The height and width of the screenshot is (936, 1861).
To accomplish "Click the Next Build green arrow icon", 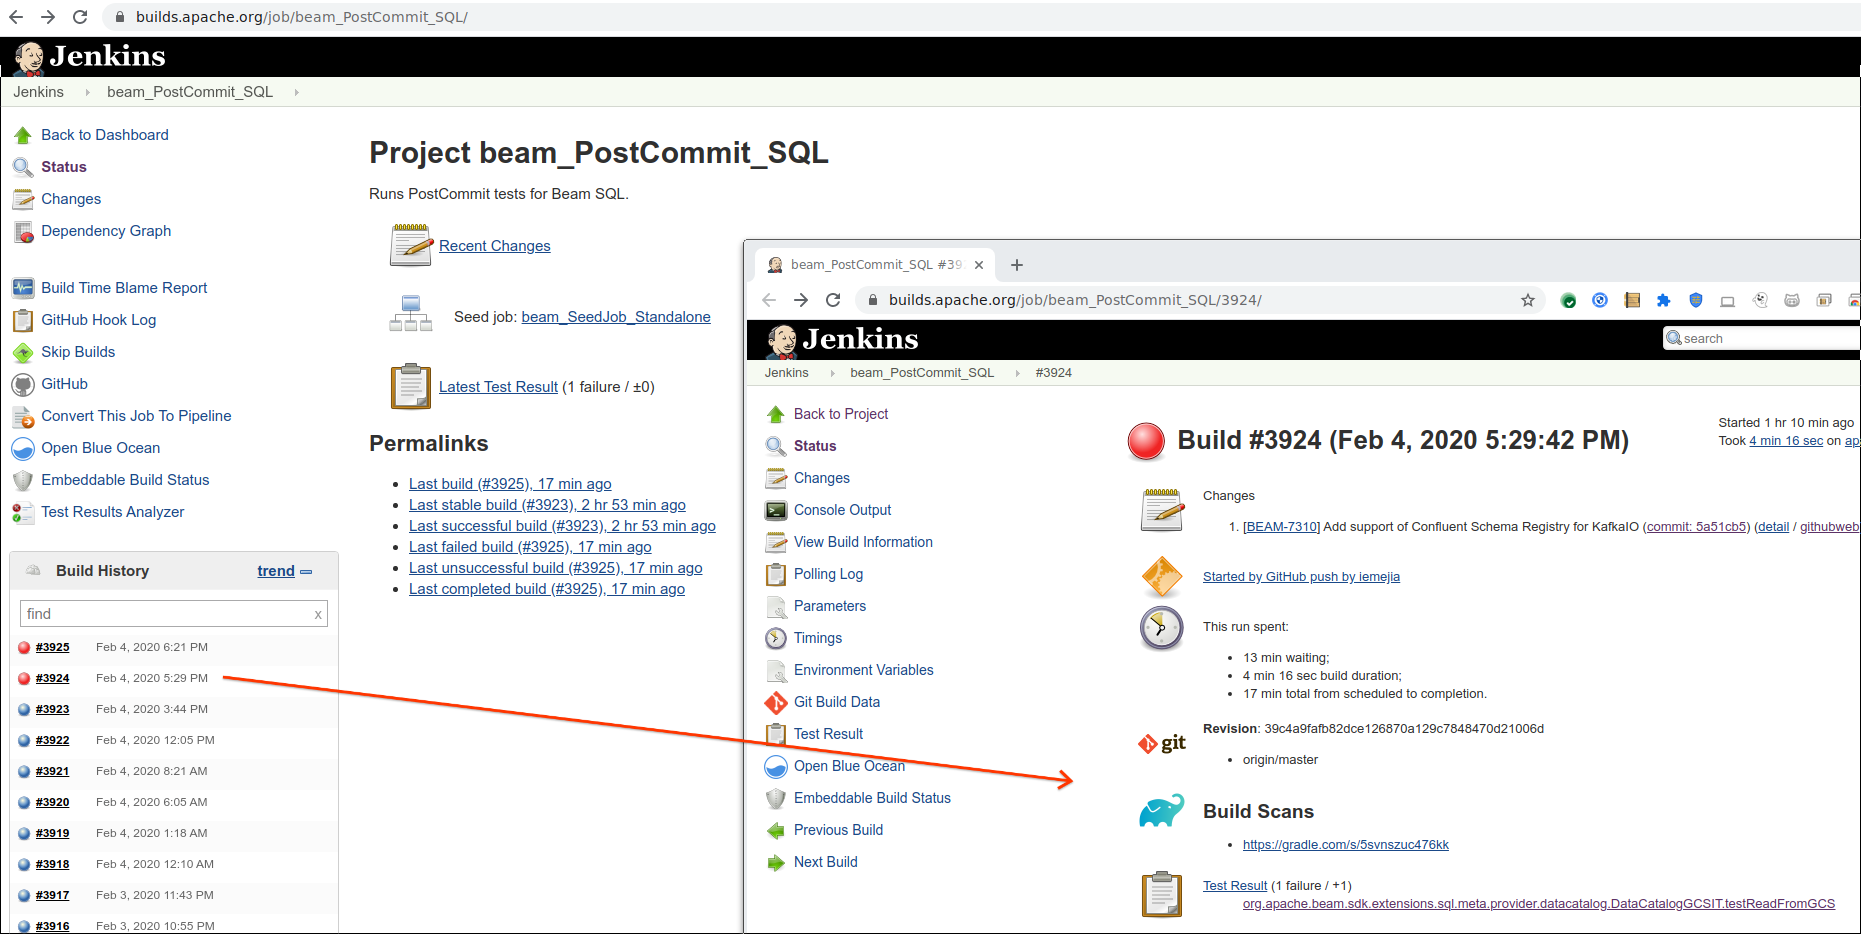I will point(776,862).
